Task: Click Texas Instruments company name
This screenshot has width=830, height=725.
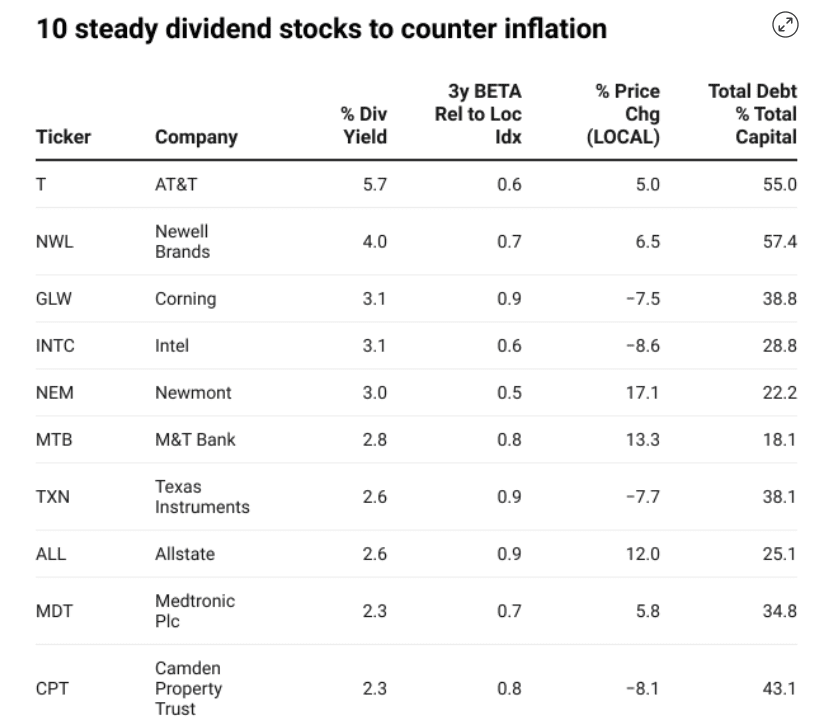Action: [201, 497]
